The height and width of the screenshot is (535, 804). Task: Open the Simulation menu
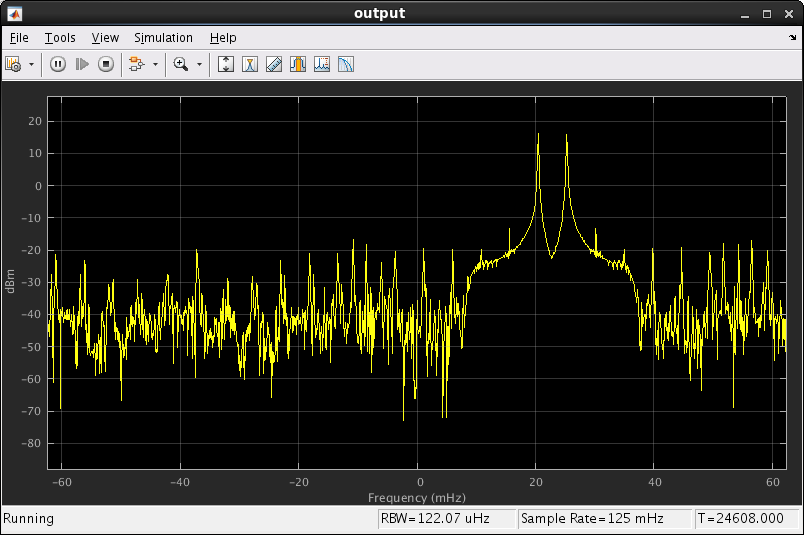click(x=163, y=38)
